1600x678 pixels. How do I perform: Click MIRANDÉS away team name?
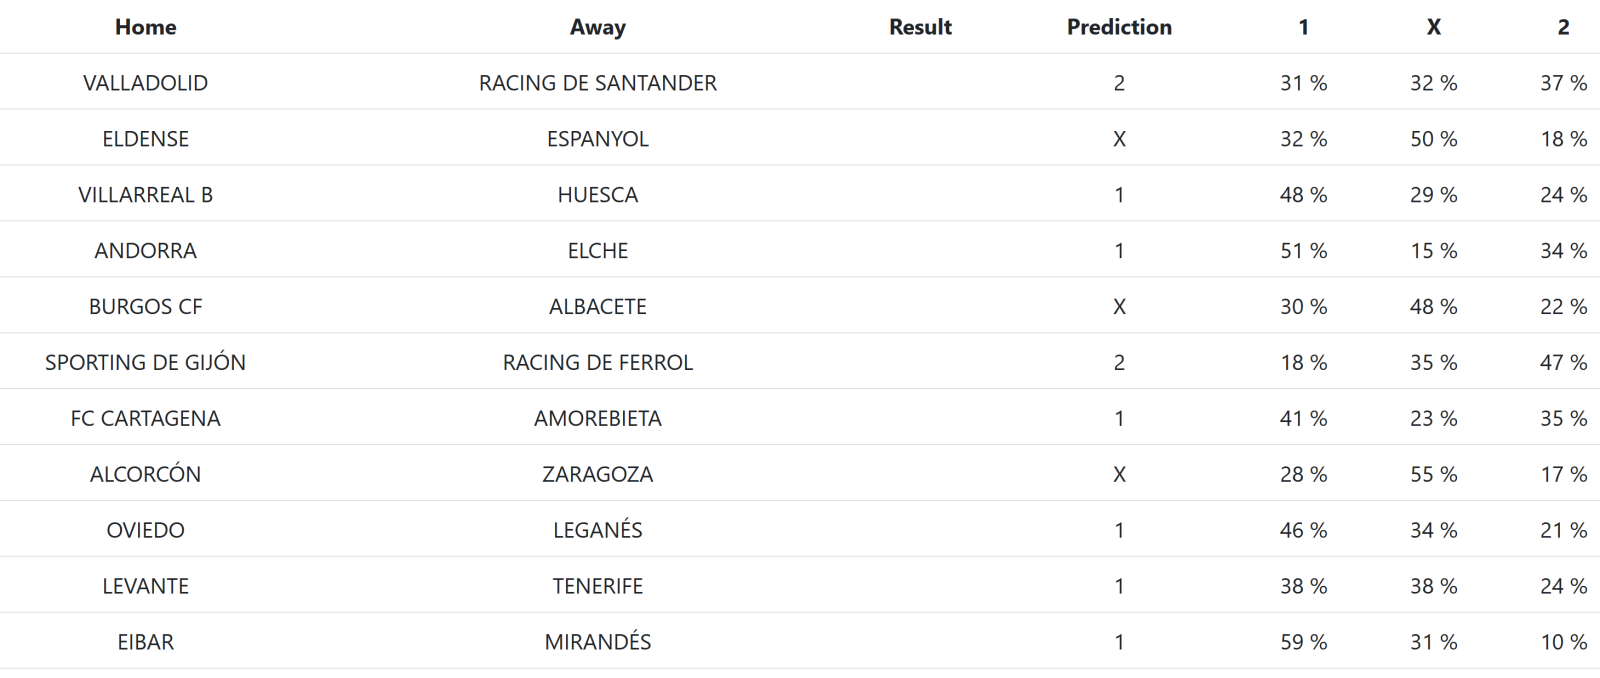[x=597, y=643]
